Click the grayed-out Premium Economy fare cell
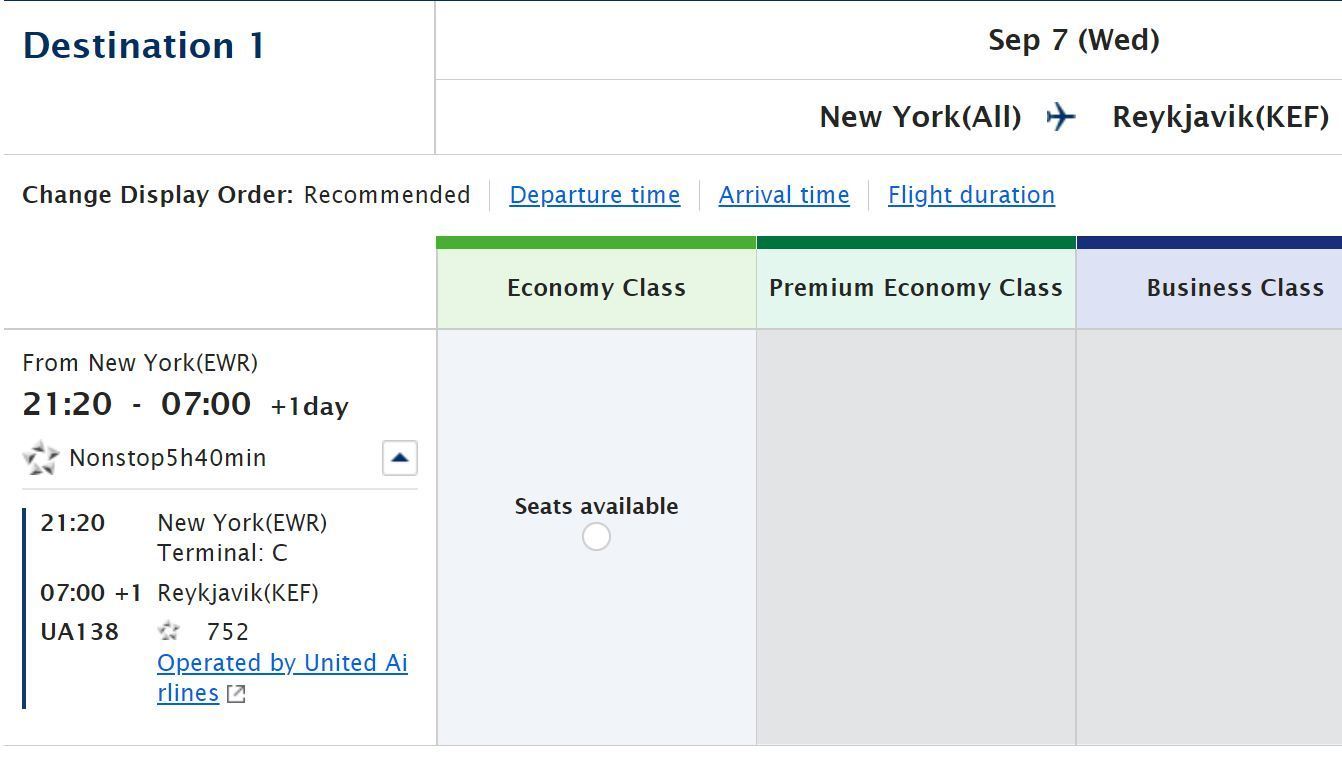 point(916,537)
